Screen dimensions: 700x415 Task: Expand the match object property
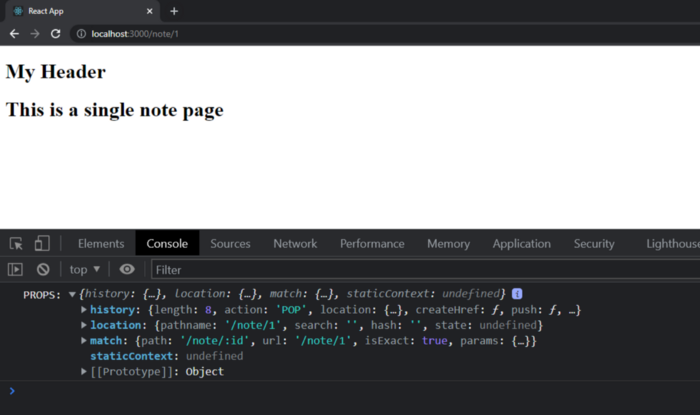pos(84,341)
